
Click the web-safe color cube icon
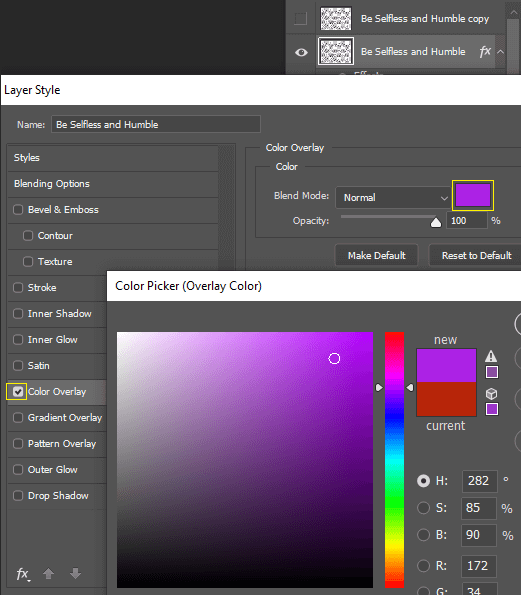[x=491, y=394]
